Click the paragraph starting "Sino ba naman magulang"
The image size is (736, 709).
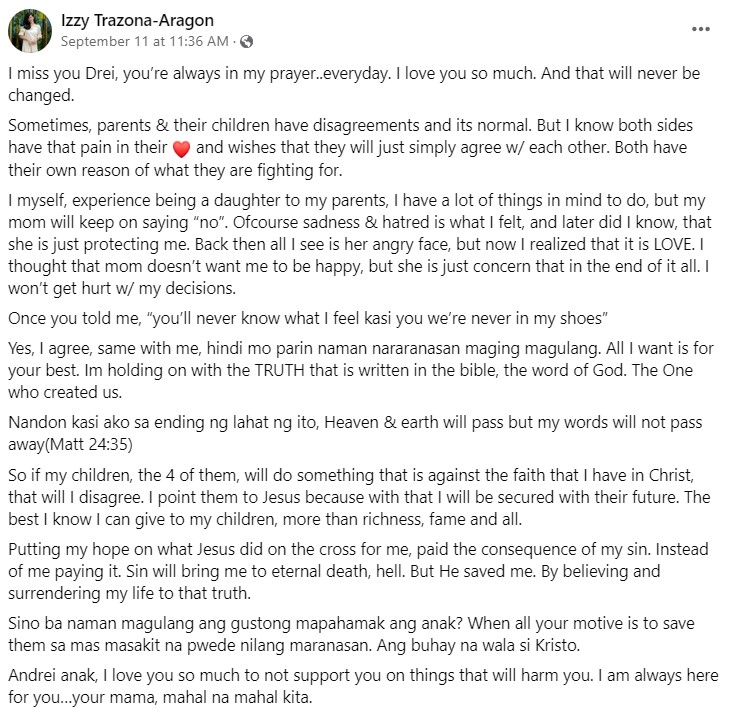(351, 634)
